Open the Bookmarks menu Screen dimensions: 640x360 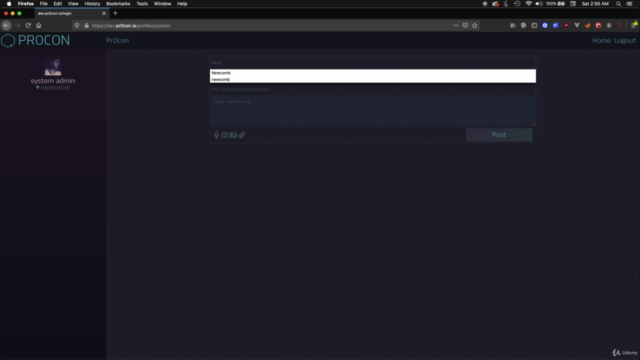point(118,4)
